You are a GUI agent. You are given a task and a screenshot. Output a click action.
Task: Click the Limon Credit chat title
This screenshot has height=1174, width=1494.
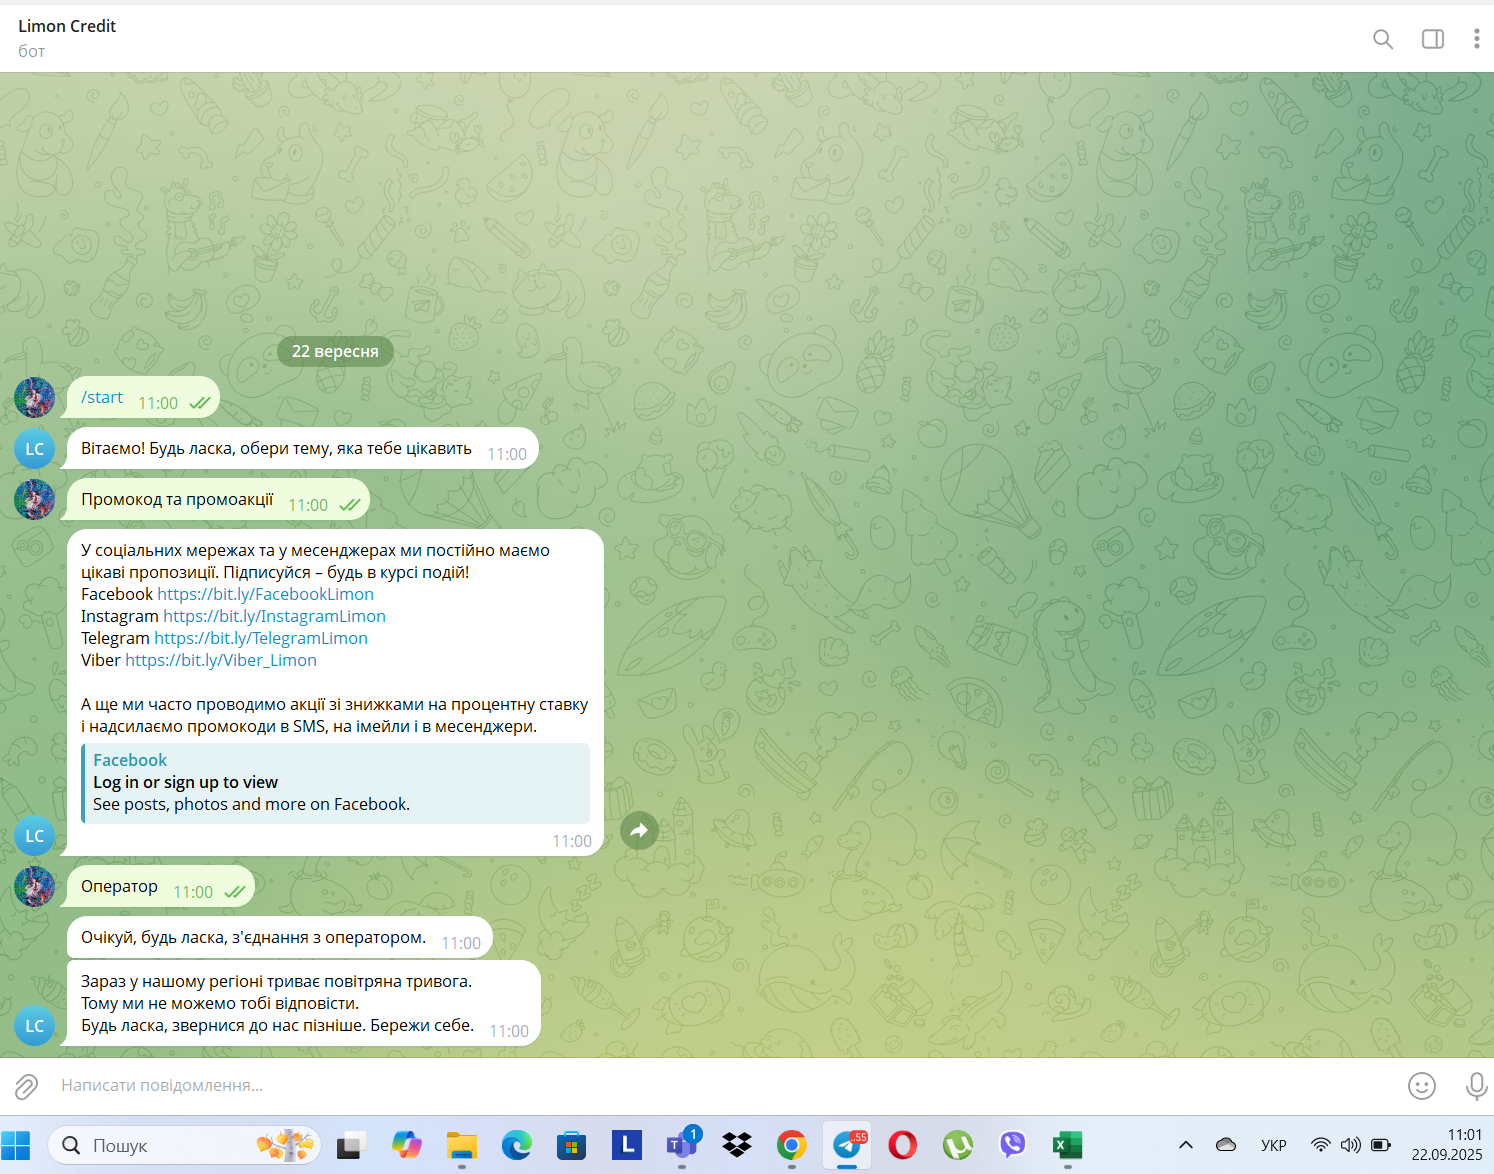[x=67, y=26]
